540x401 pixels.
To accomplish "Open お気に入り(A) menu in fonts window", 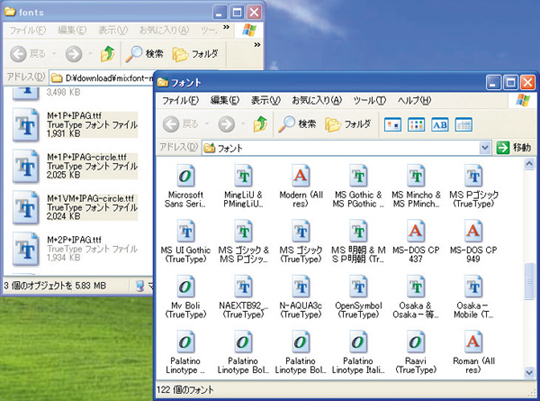I will click(x=164, y=30).
